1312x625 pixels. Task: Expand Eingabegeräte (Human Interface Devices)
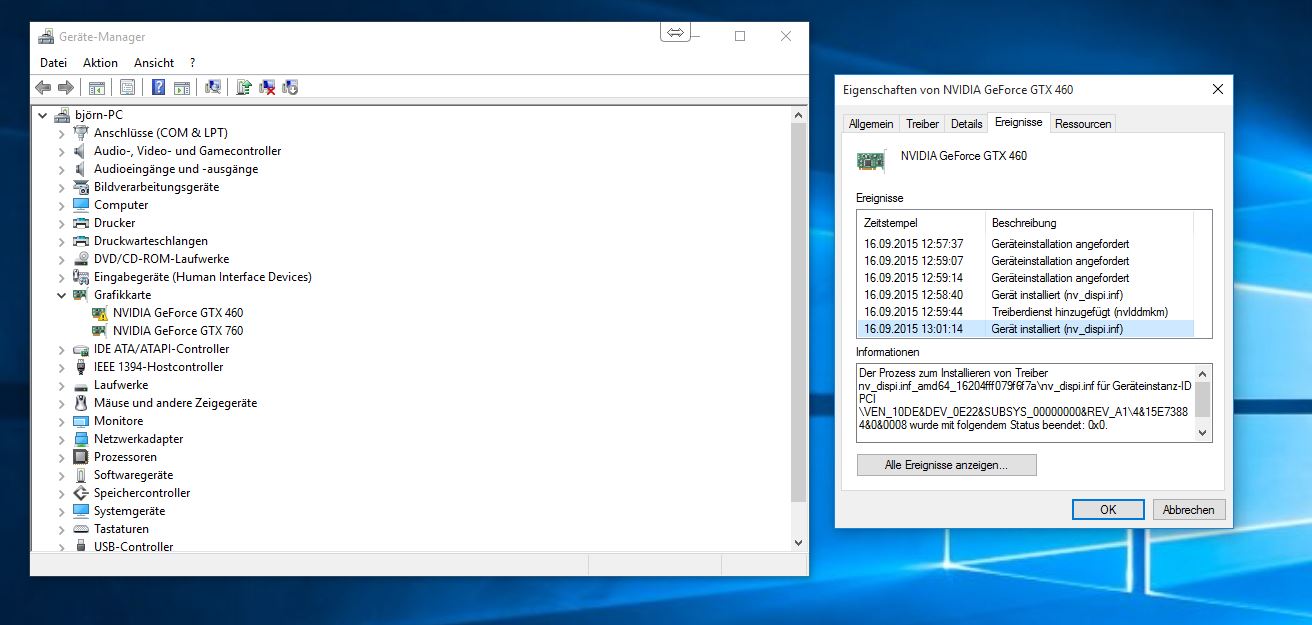[x=62, y=277]
